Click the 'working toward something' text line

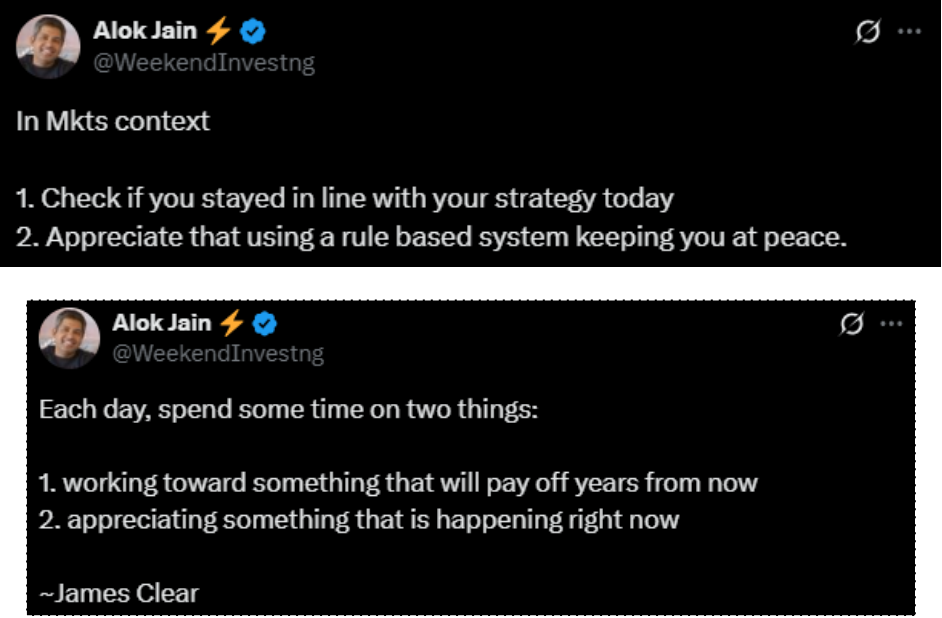click(397, 483)
